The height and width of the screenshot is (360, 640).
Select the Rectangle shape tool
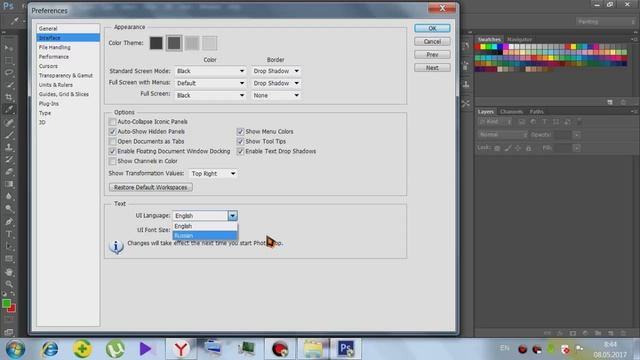(x=9, y=259)
